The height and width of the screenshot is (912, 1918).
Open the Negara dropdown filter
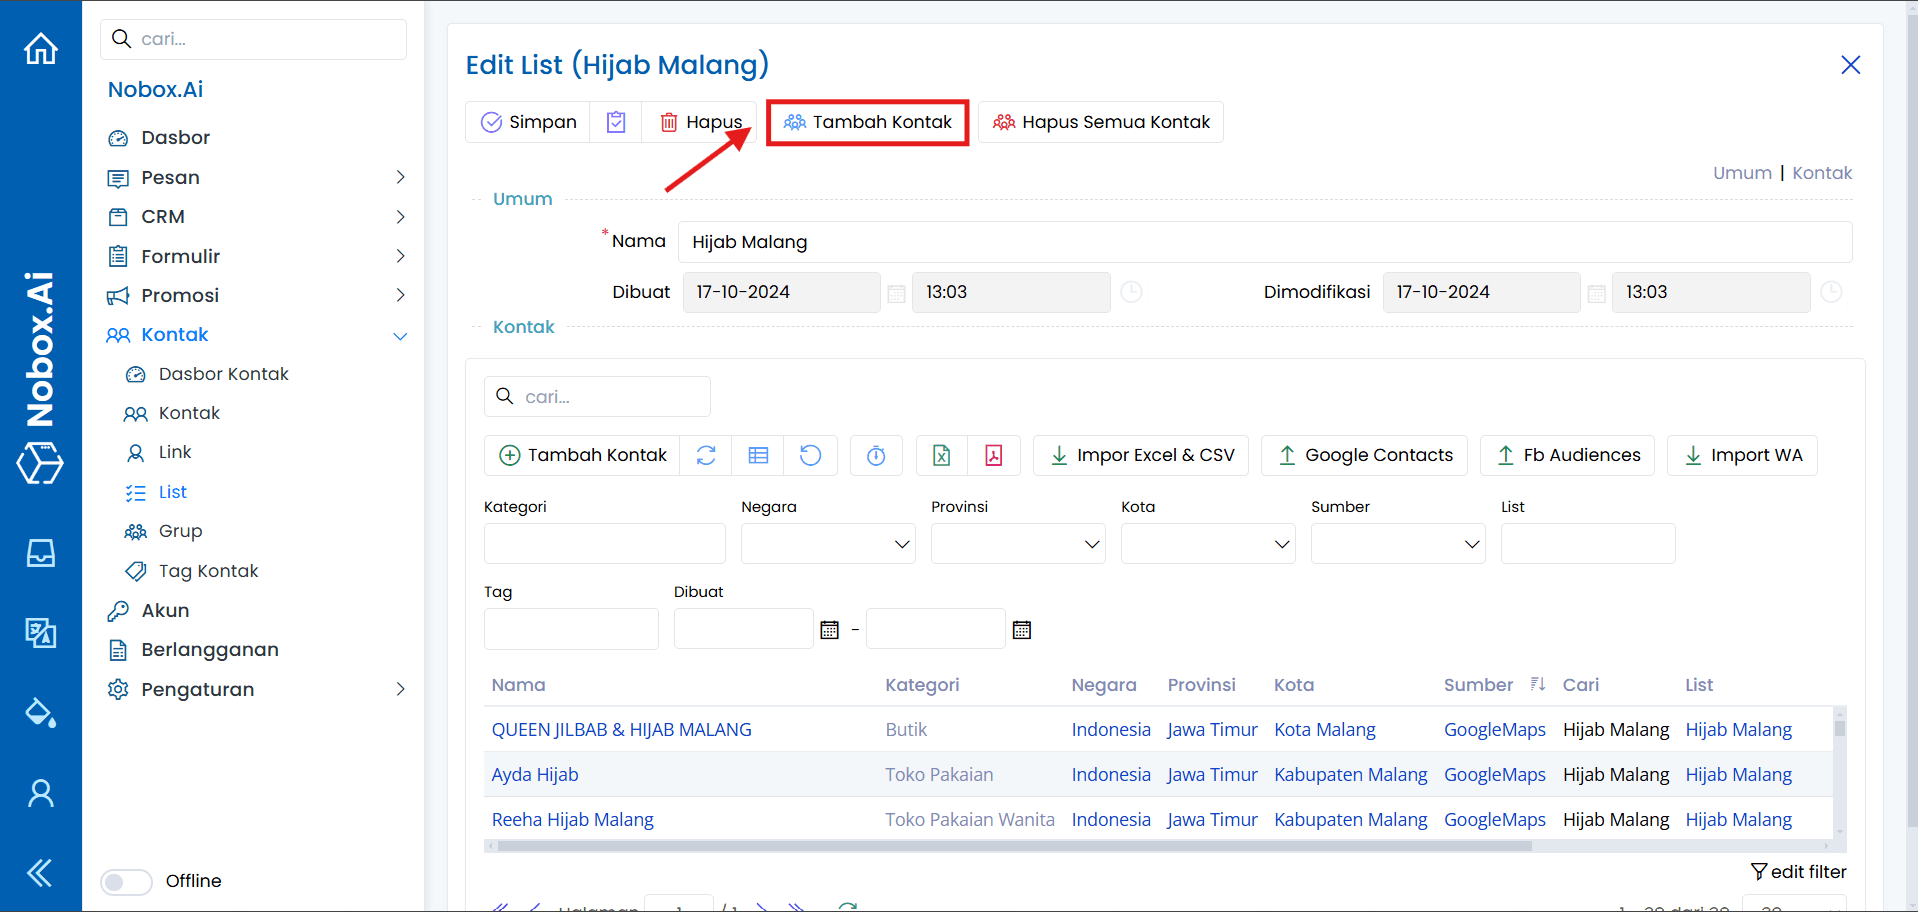point(828,543)
